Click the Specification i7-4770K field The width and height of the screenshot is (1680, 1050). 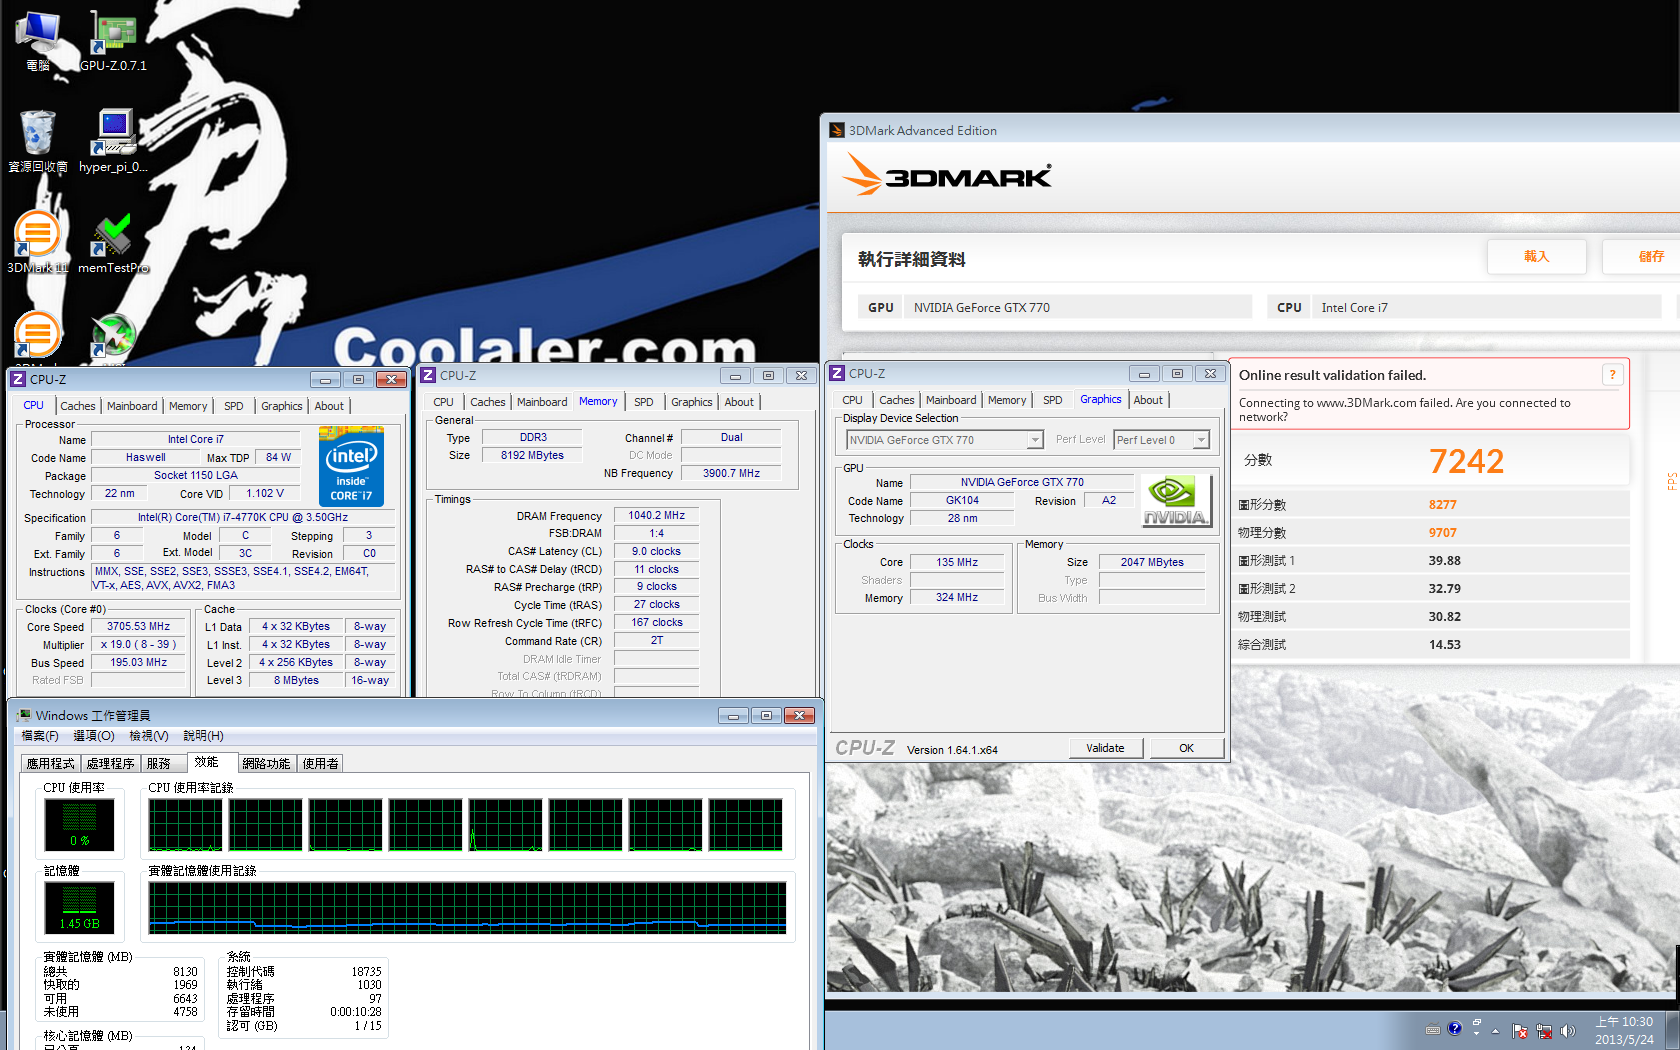tap(243, 518)
